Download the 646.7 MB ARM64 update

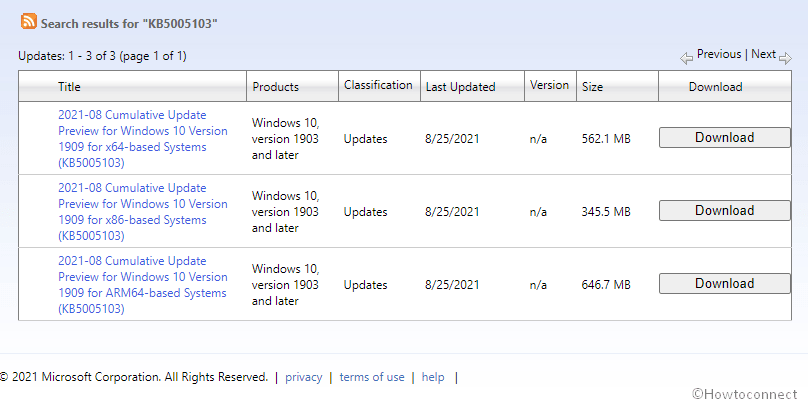tap(724, 284)
